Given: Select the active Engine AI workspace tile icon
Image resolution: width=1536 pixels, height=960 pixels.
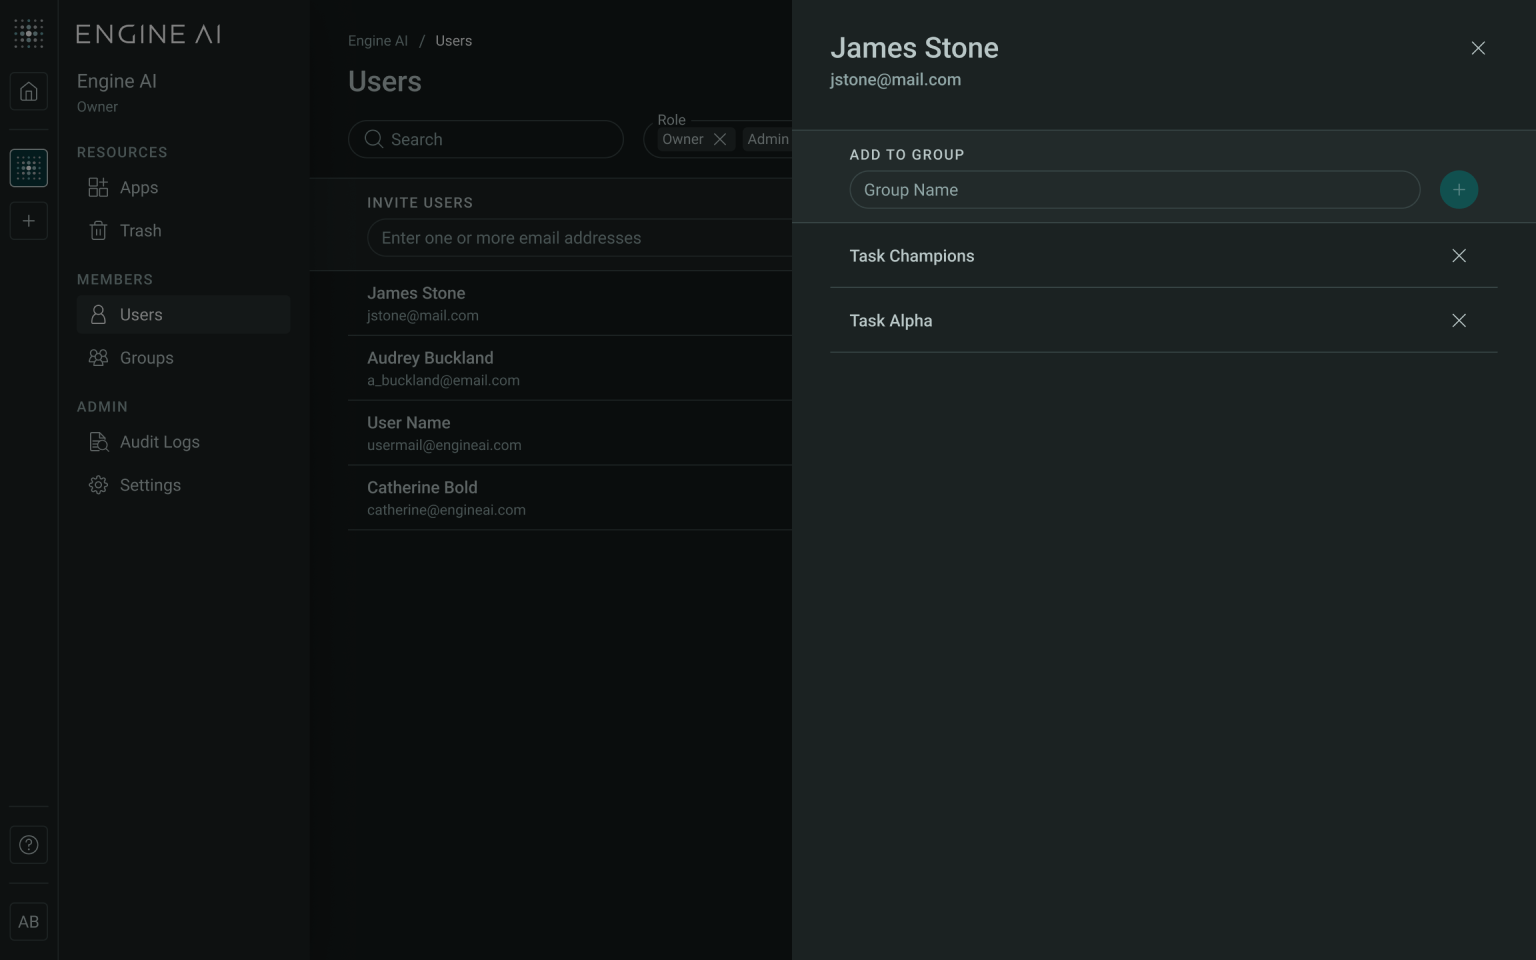Looking at the screenshot, I should tap(29, 168).
